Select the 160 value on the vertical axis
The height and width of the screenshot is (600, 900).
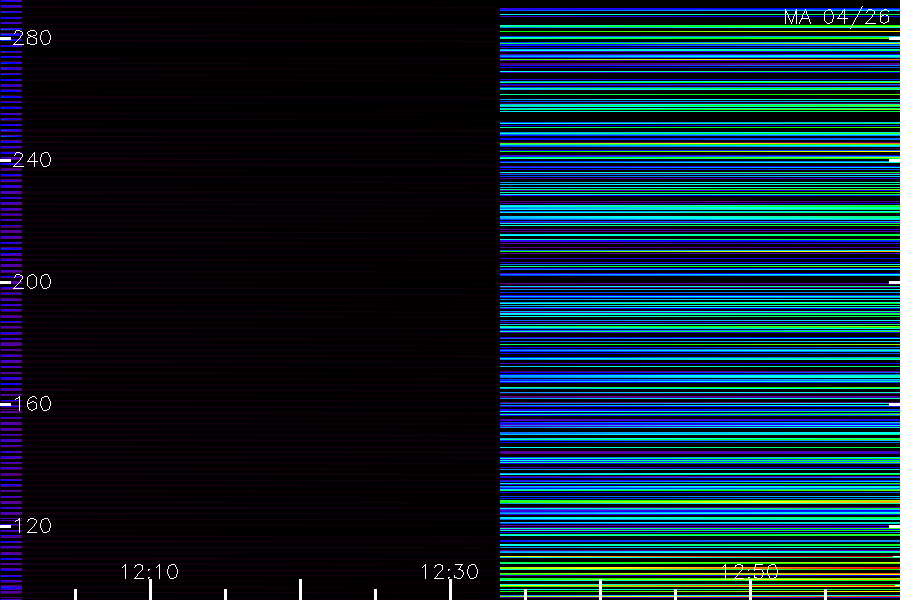[x=32, y=404]
